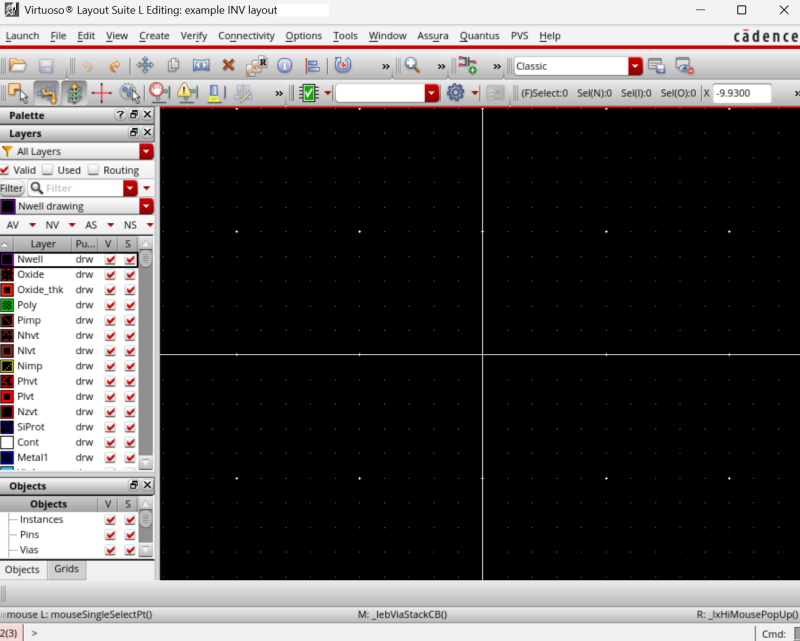Select the Undo arrow icon
Viewport: 800px width, 641px height.
88,67
